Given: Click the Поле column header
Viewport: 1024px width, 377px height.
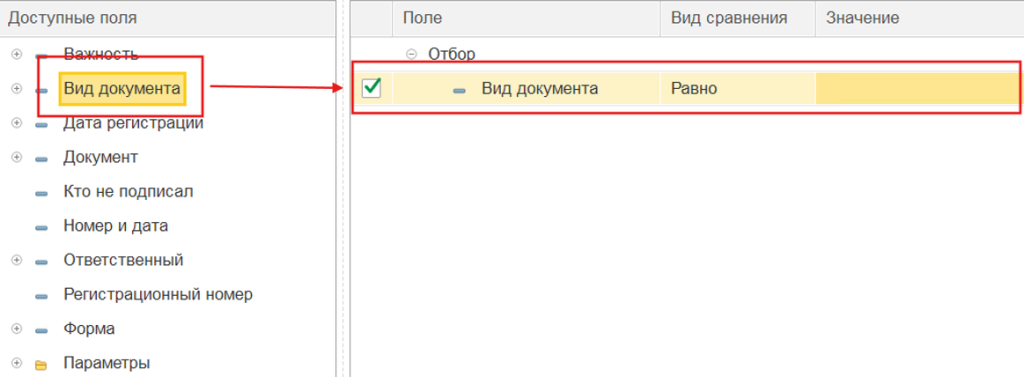Looking at the screenshot, I should [526, 18].
